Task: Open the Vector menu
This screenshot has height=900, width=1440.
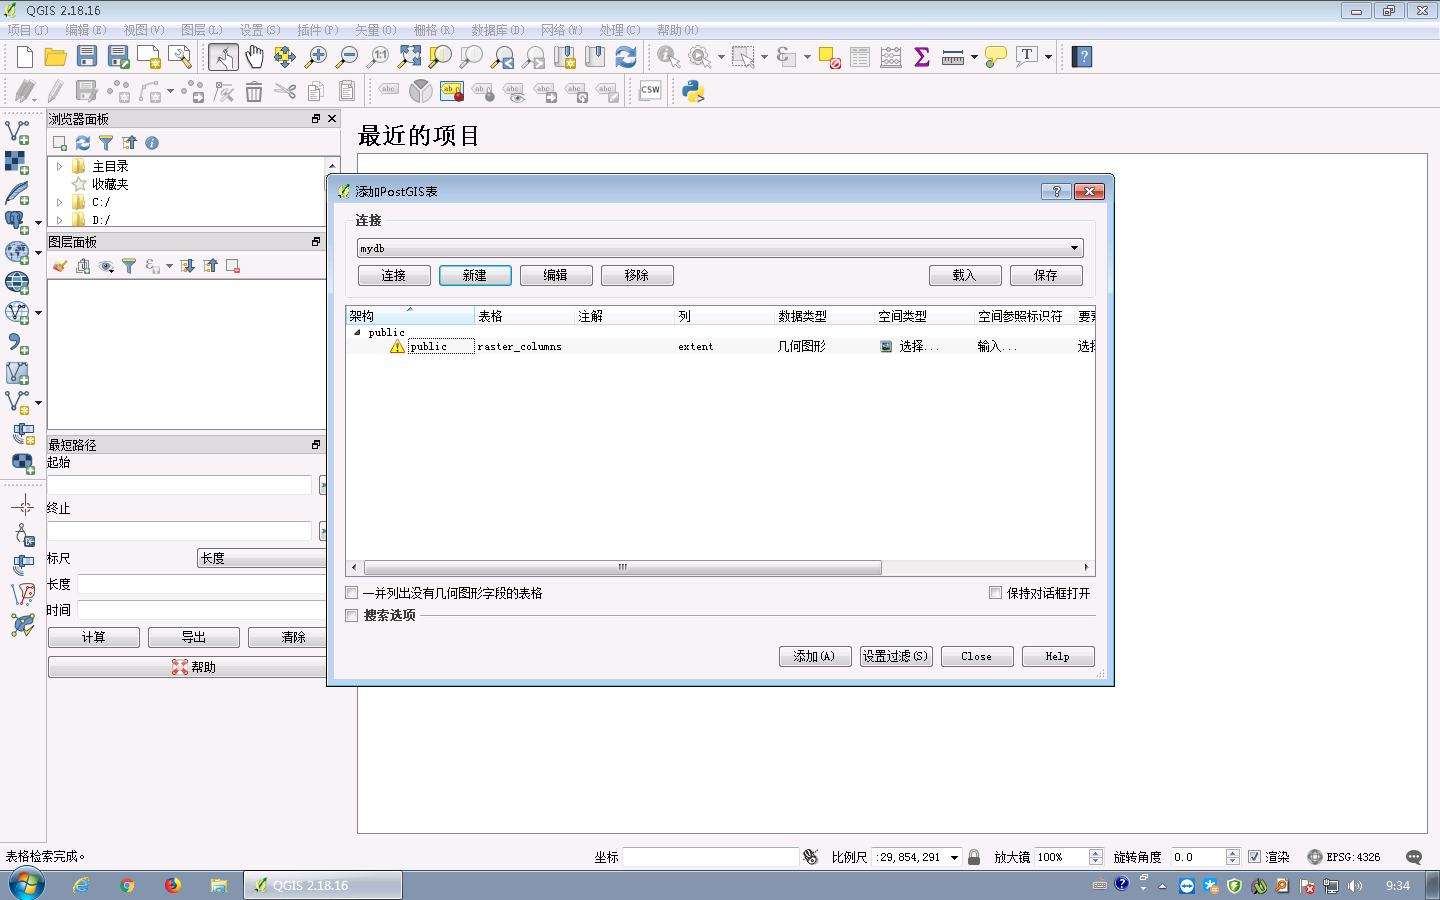Action: point(376,30)
